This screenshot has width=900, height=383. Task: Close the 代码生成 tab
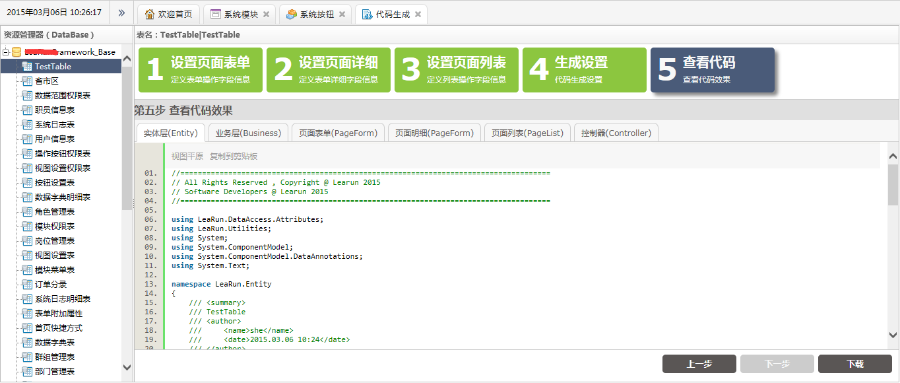coord(418,14)
